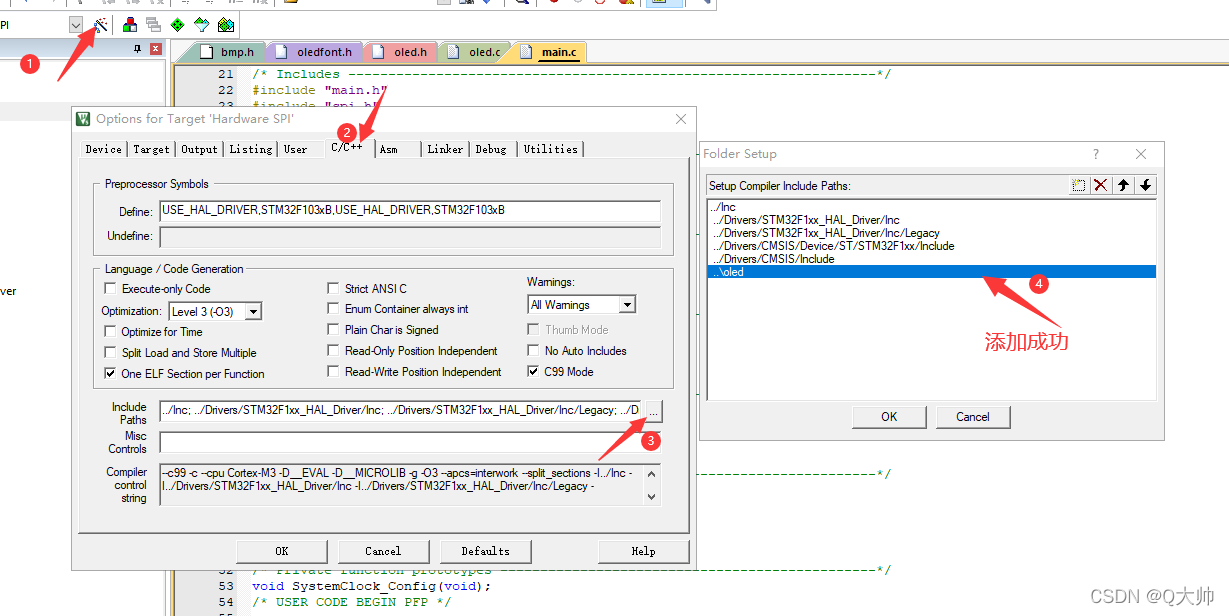
Task: Open the File Extensions manage project items icon
Action: (131, 24)
